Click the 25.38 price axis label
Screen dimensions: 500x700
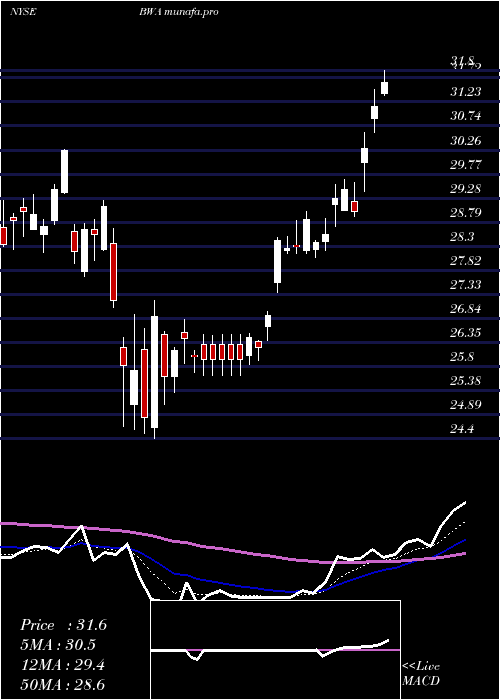[x=466, y=381]
